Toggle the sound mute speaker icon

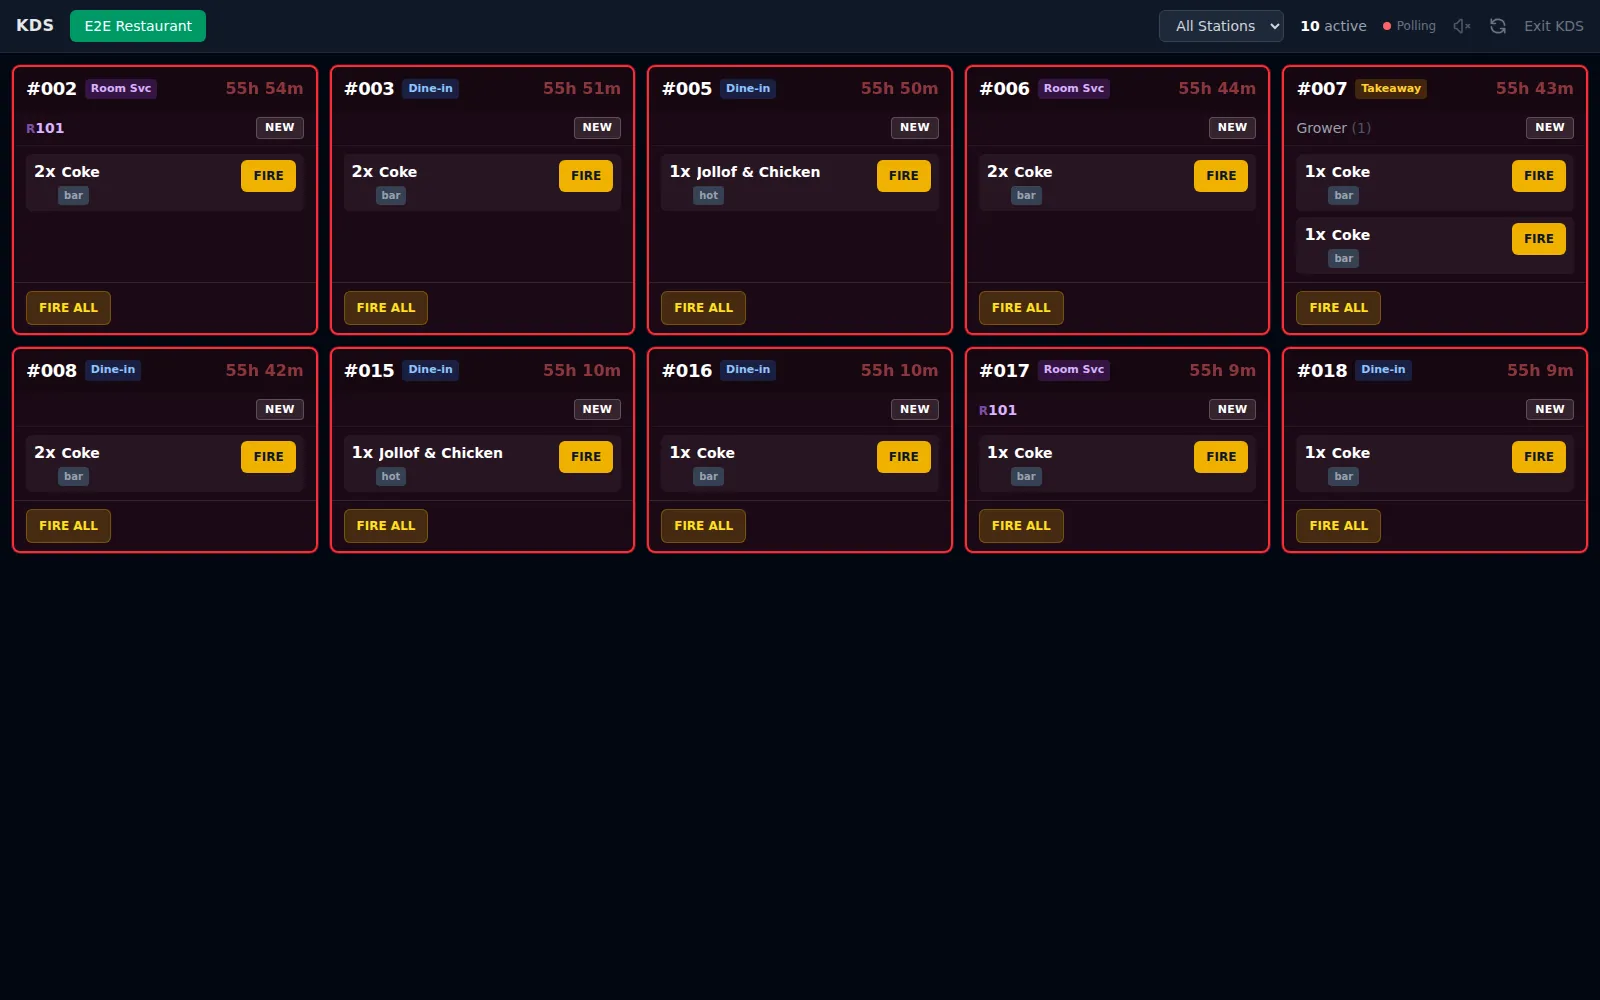(1462, 26)
